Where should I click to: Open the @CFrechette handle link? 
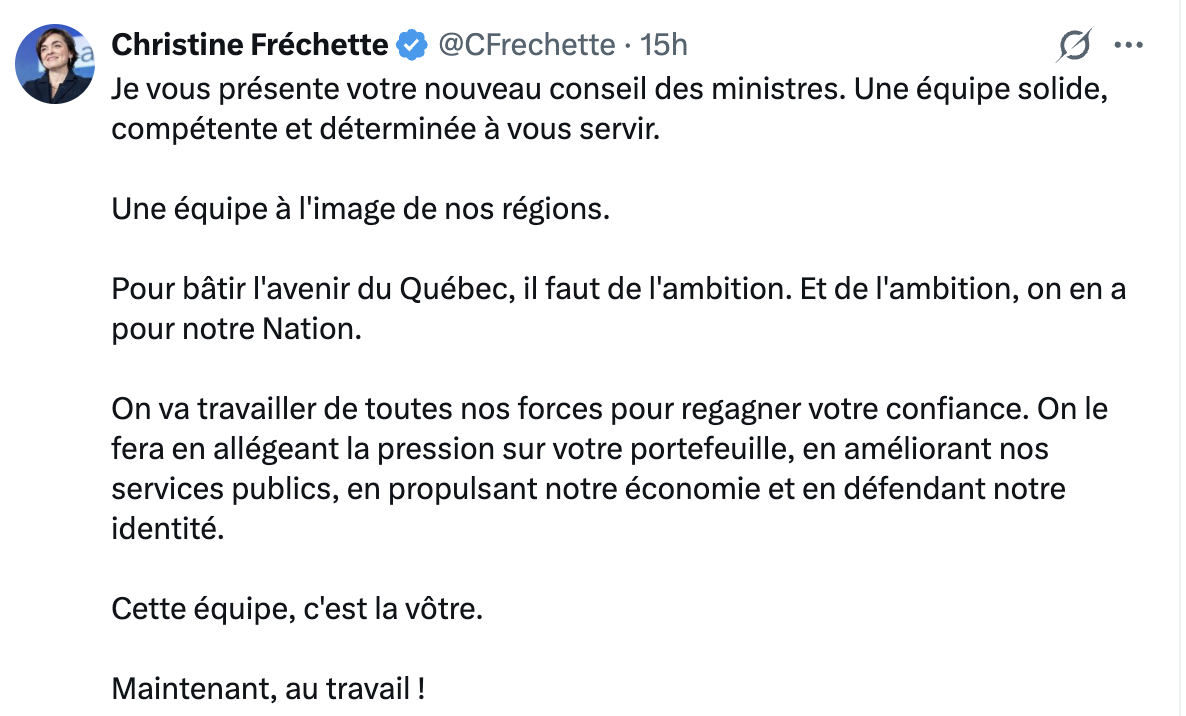click(525, 45)
